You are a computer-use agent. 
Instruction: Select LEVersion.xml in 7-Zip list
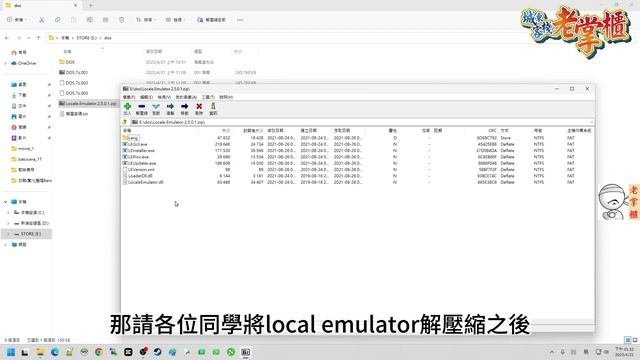139,169
